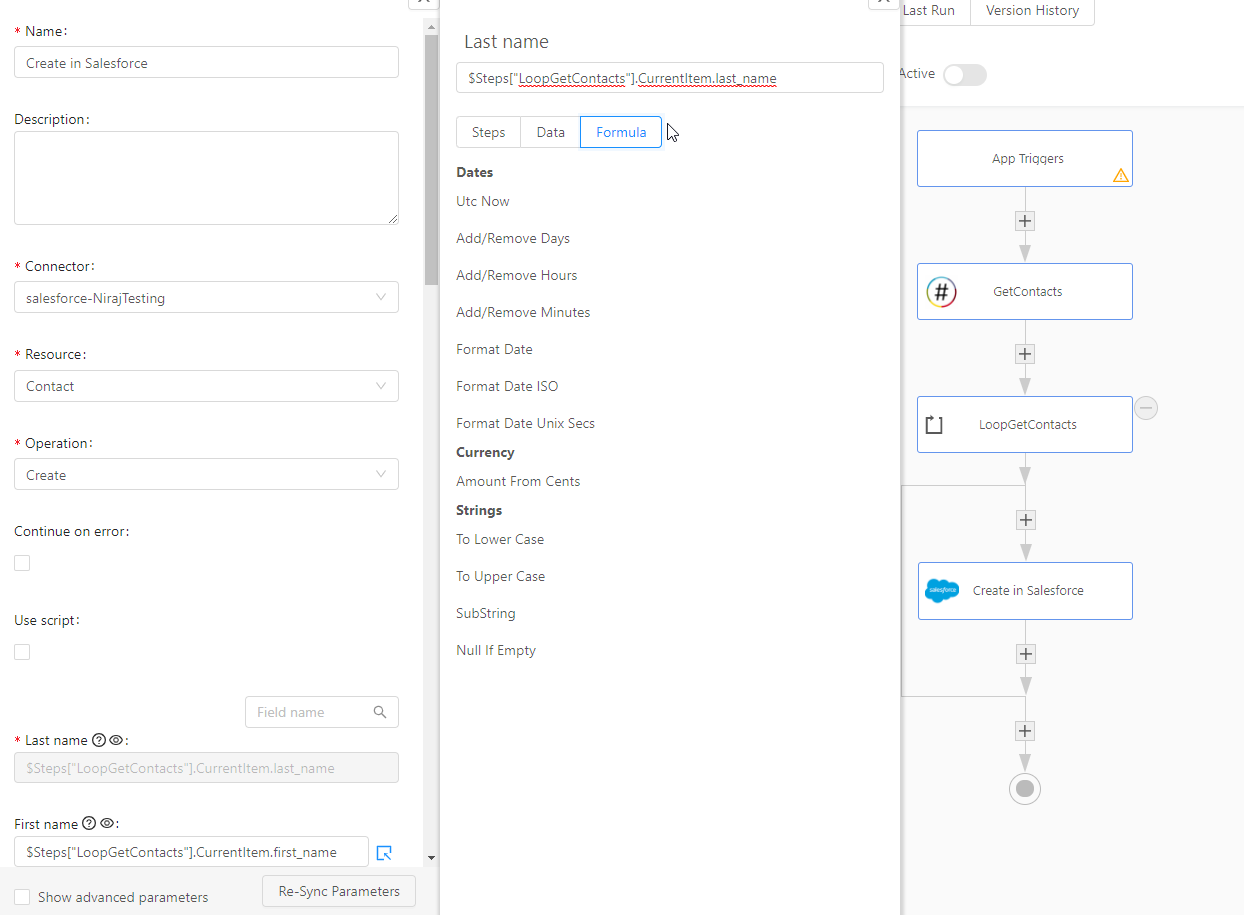Click the search icon in Field name box
The image size is (1244, 917).
(380, 712)
